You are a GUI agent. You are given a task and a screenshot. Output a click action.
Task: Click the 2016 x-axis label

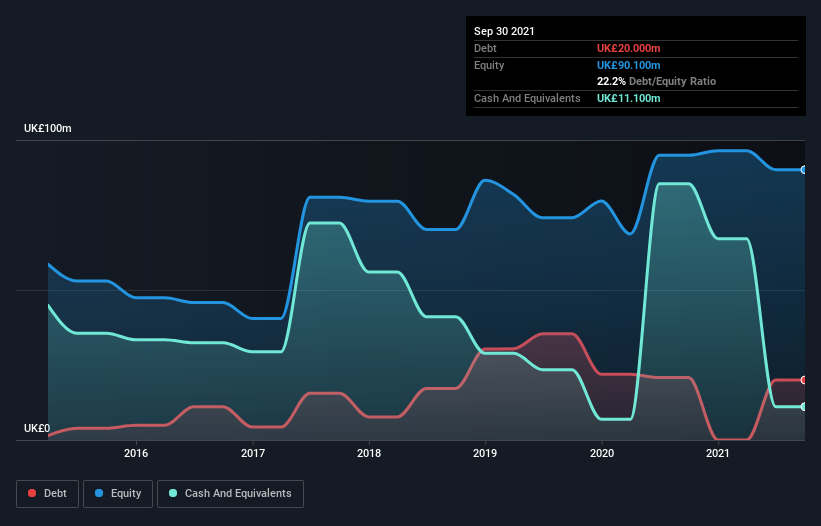(x=136, y=453)
